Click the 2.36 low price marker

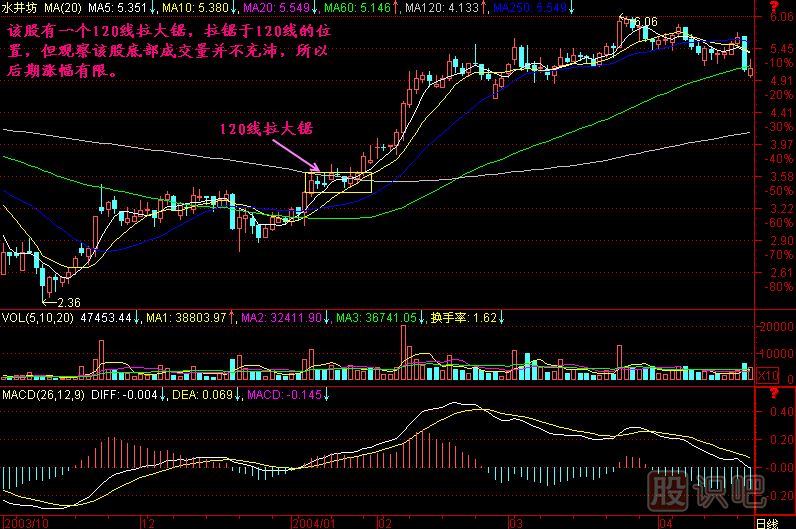pyautogui.click(x=68, y=301)
